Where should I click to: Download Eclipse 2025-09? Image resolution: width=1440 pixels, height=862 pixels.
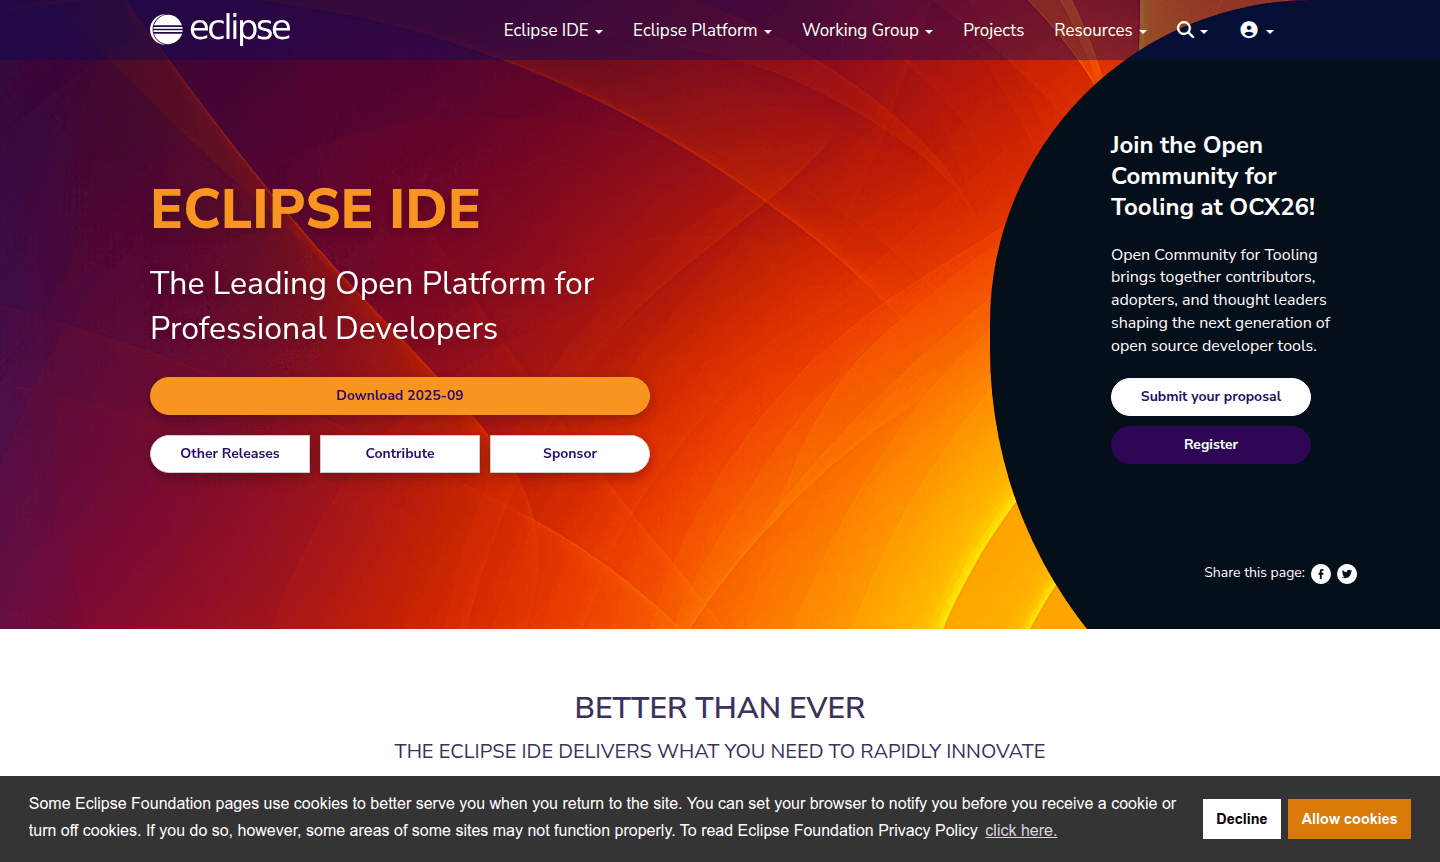coord(399,395)
